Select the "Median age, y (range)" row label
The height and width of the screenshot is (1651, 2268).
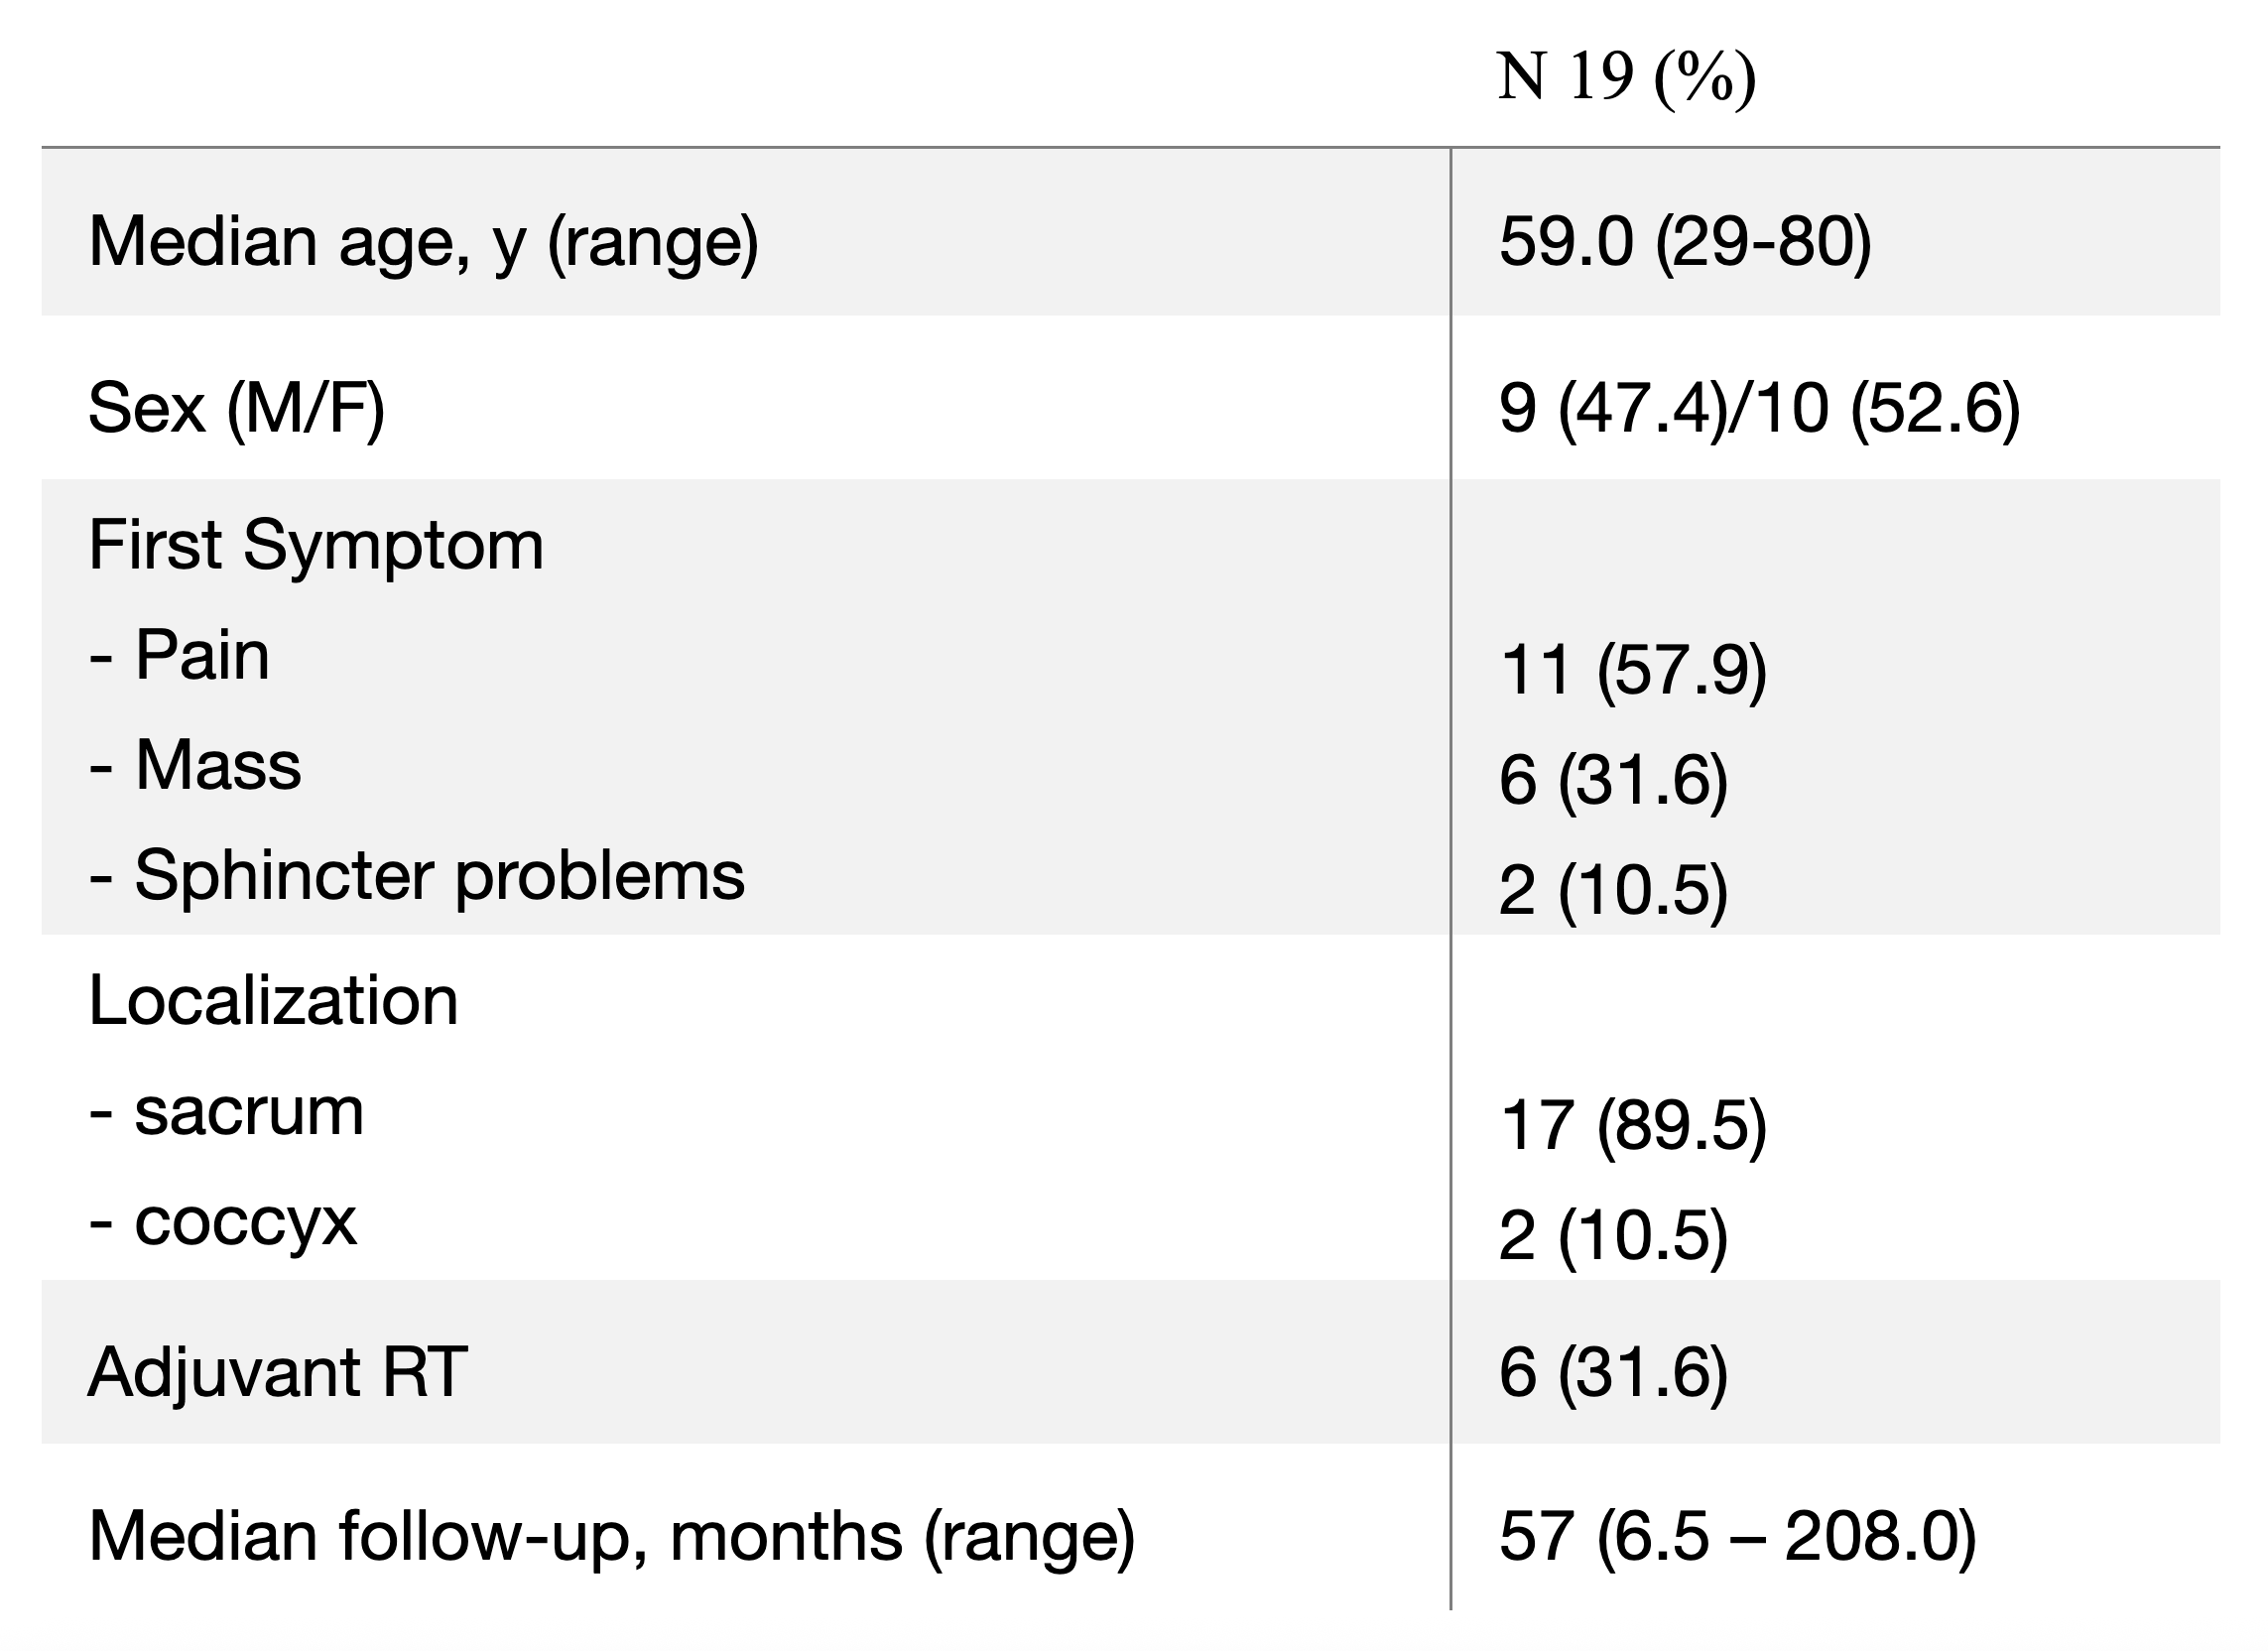(423, 242)
